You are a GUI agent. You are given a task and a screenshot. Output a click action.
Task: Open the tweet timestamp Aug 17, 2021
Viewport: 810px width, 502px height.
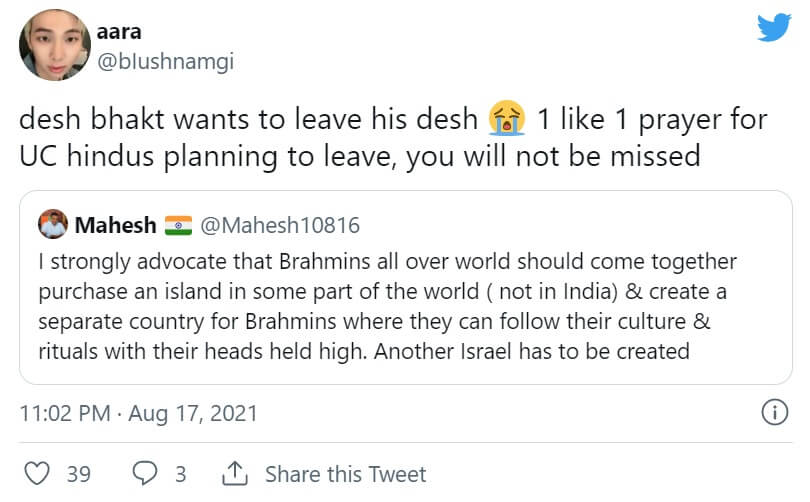tap(139, 412)
